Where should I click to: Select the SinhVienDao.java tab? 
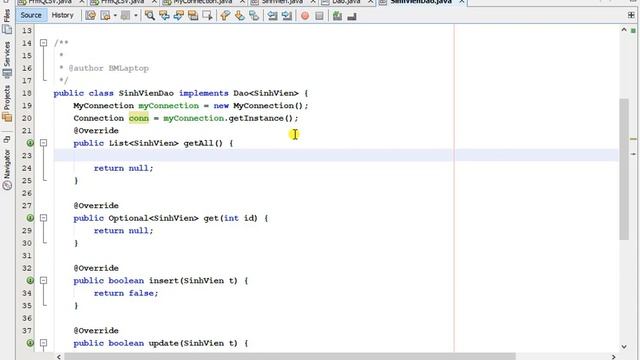[x=421, y=2]
